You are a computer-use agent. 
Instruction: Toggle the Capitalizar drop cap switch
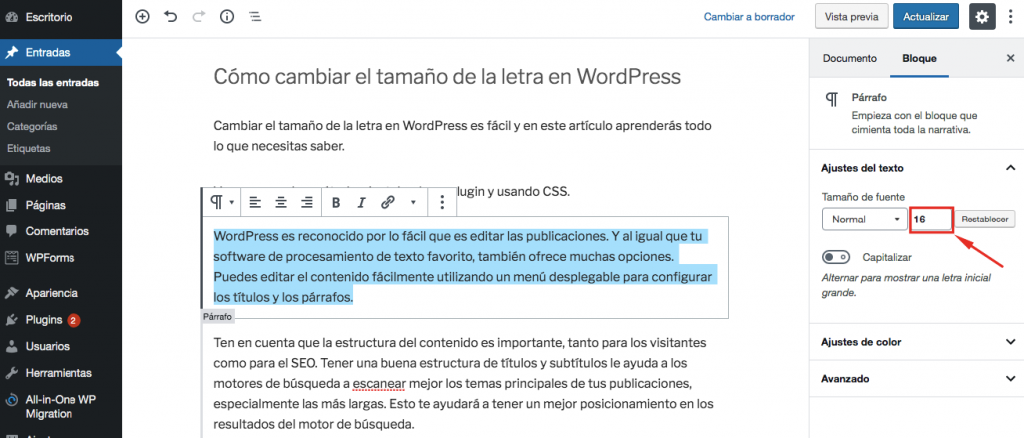(x=836, y=256)
